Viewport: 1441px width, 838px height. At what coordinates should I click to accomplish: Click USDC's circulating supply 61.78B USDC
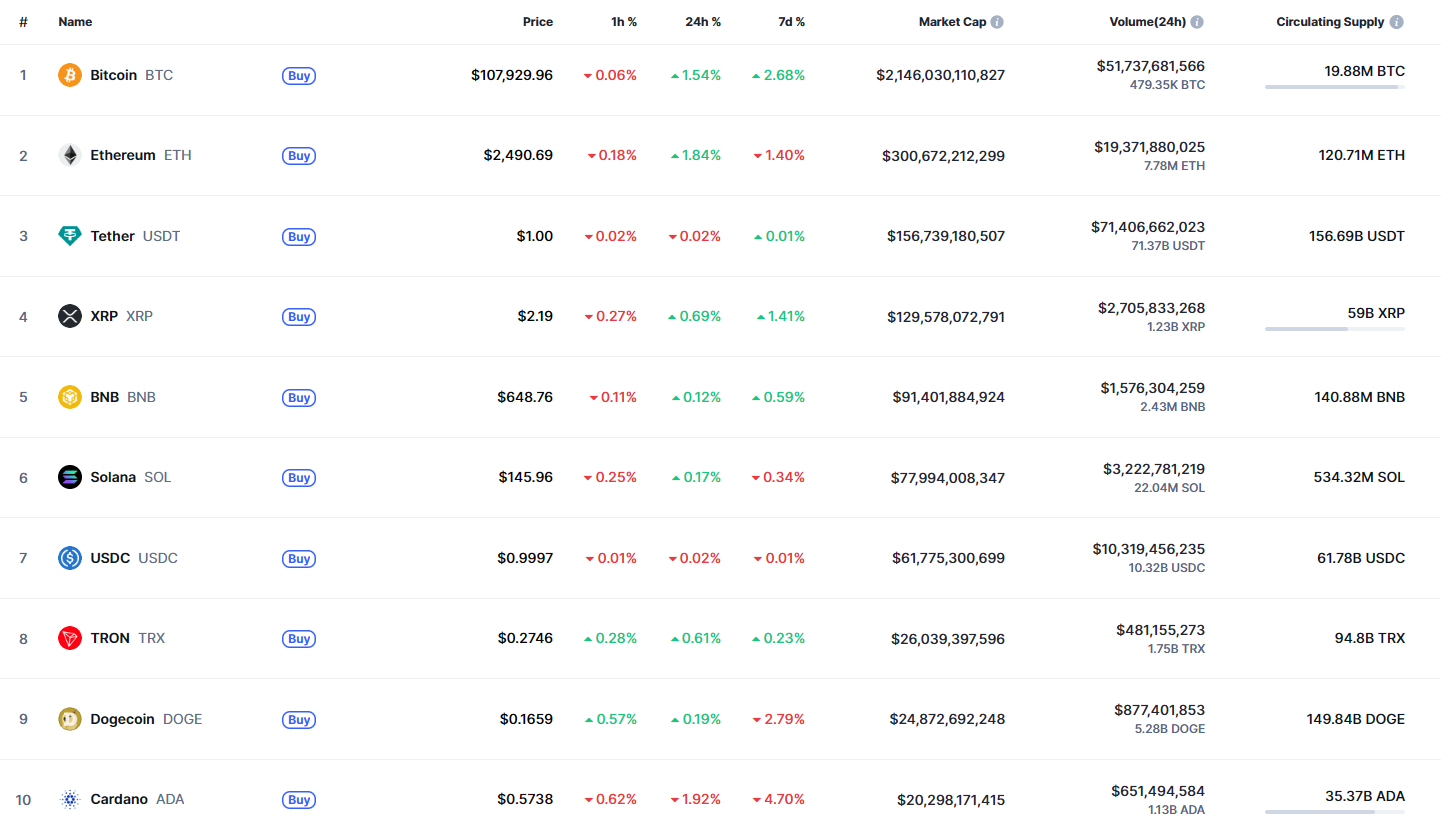pos(1359,558)
